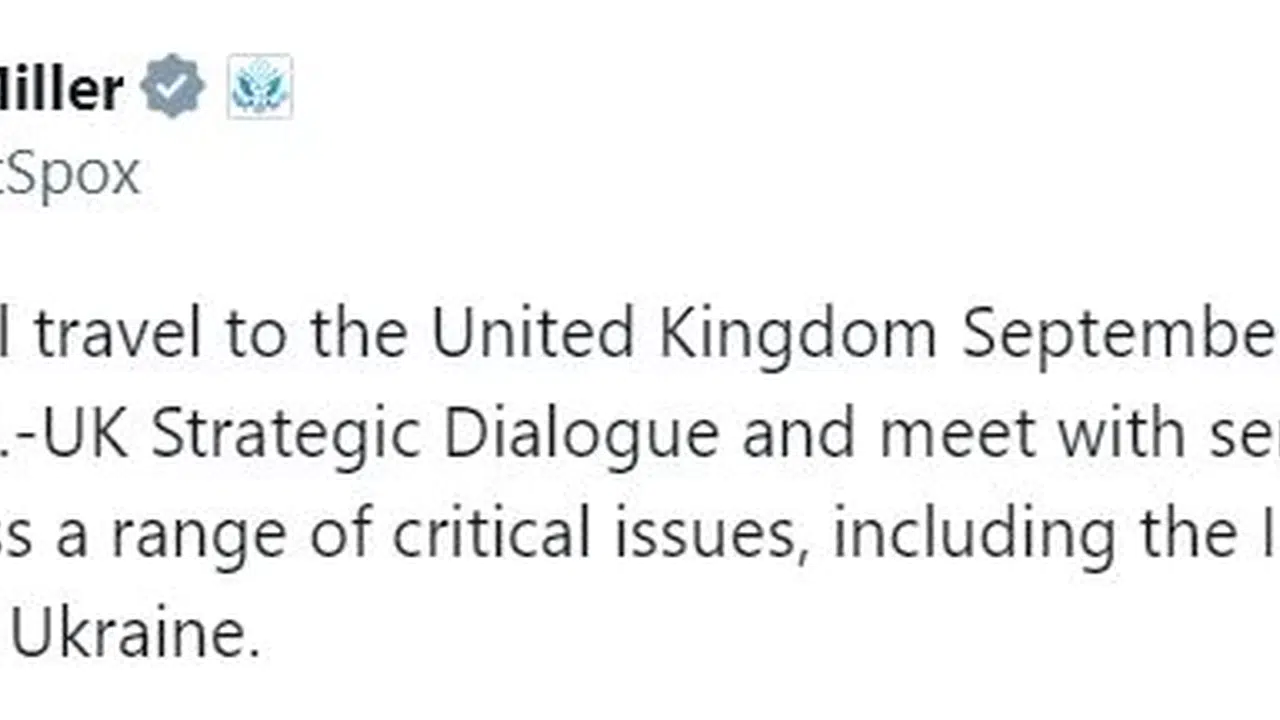The height and width of the screenshot is (720, 1280).
Task: Click the word "Ukraine." ending the tweet
Action: (x=135, y=635)
